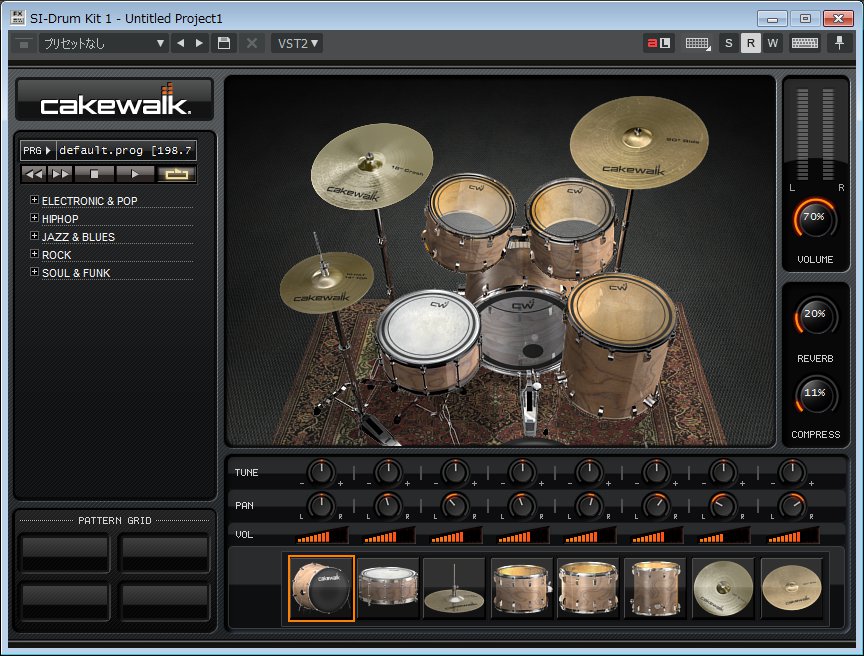Select the mid tom thumbnail
This screenshot has height=656, width=864.
pos(588,588)
